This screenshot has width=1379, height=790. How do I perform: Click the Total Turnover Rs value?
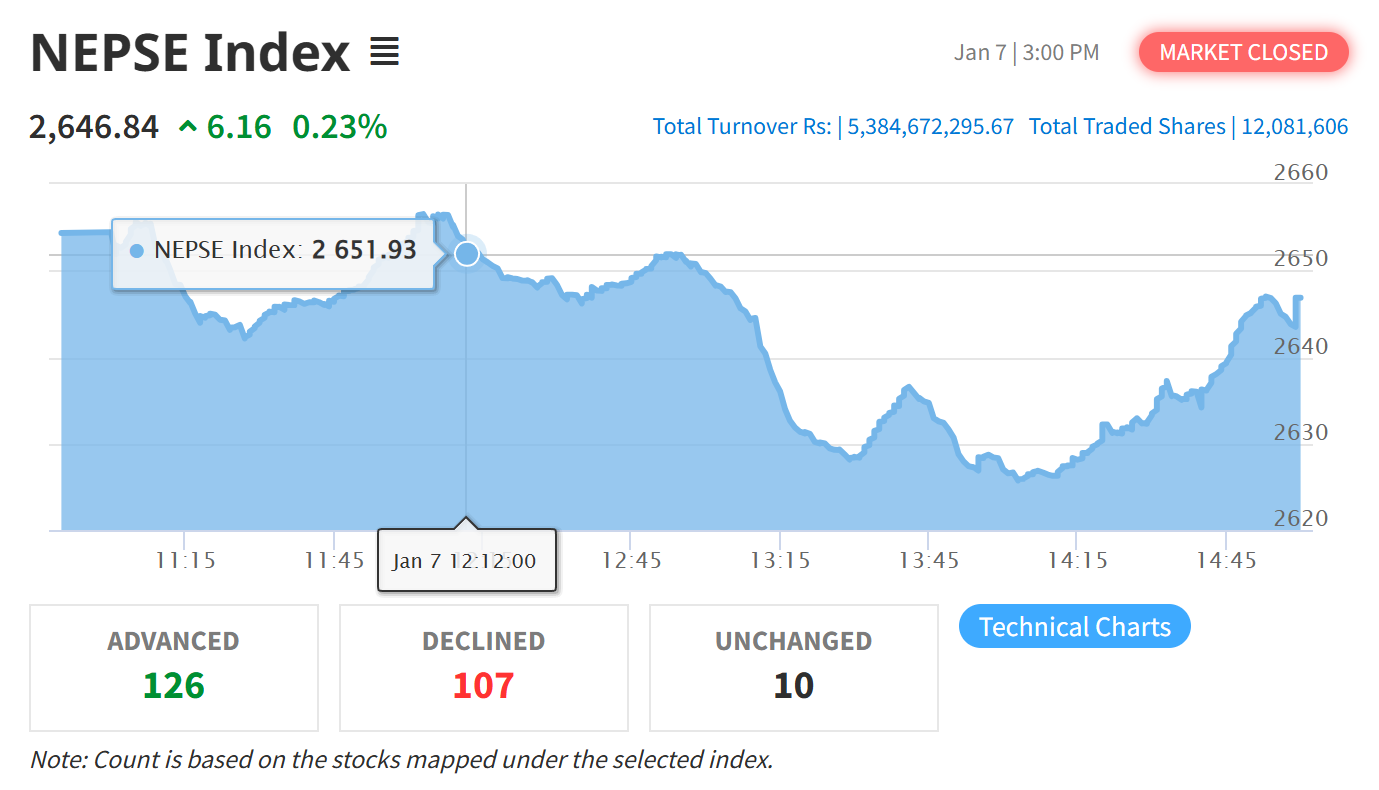point(931,127)
